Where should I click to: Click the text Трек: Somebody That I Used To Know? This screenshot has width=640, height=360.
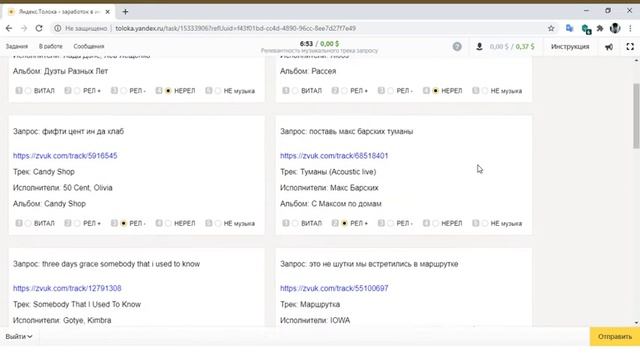point(77,304)
